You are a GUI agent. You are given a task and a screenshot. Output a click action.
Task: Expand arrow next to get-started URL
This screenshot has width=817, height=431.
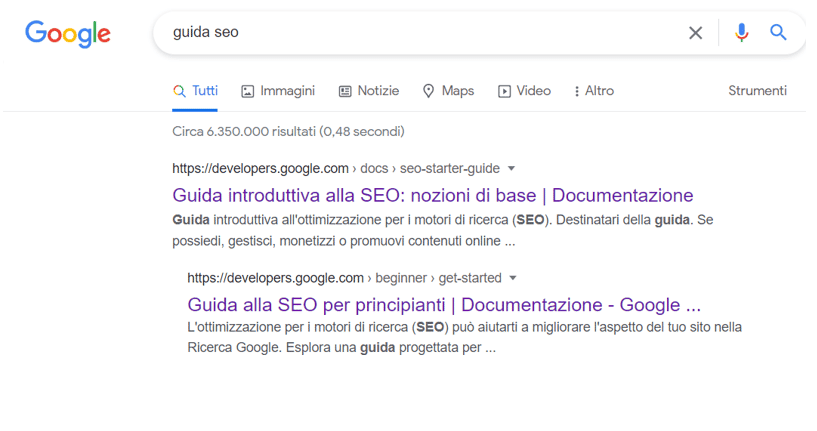point(513,278)
